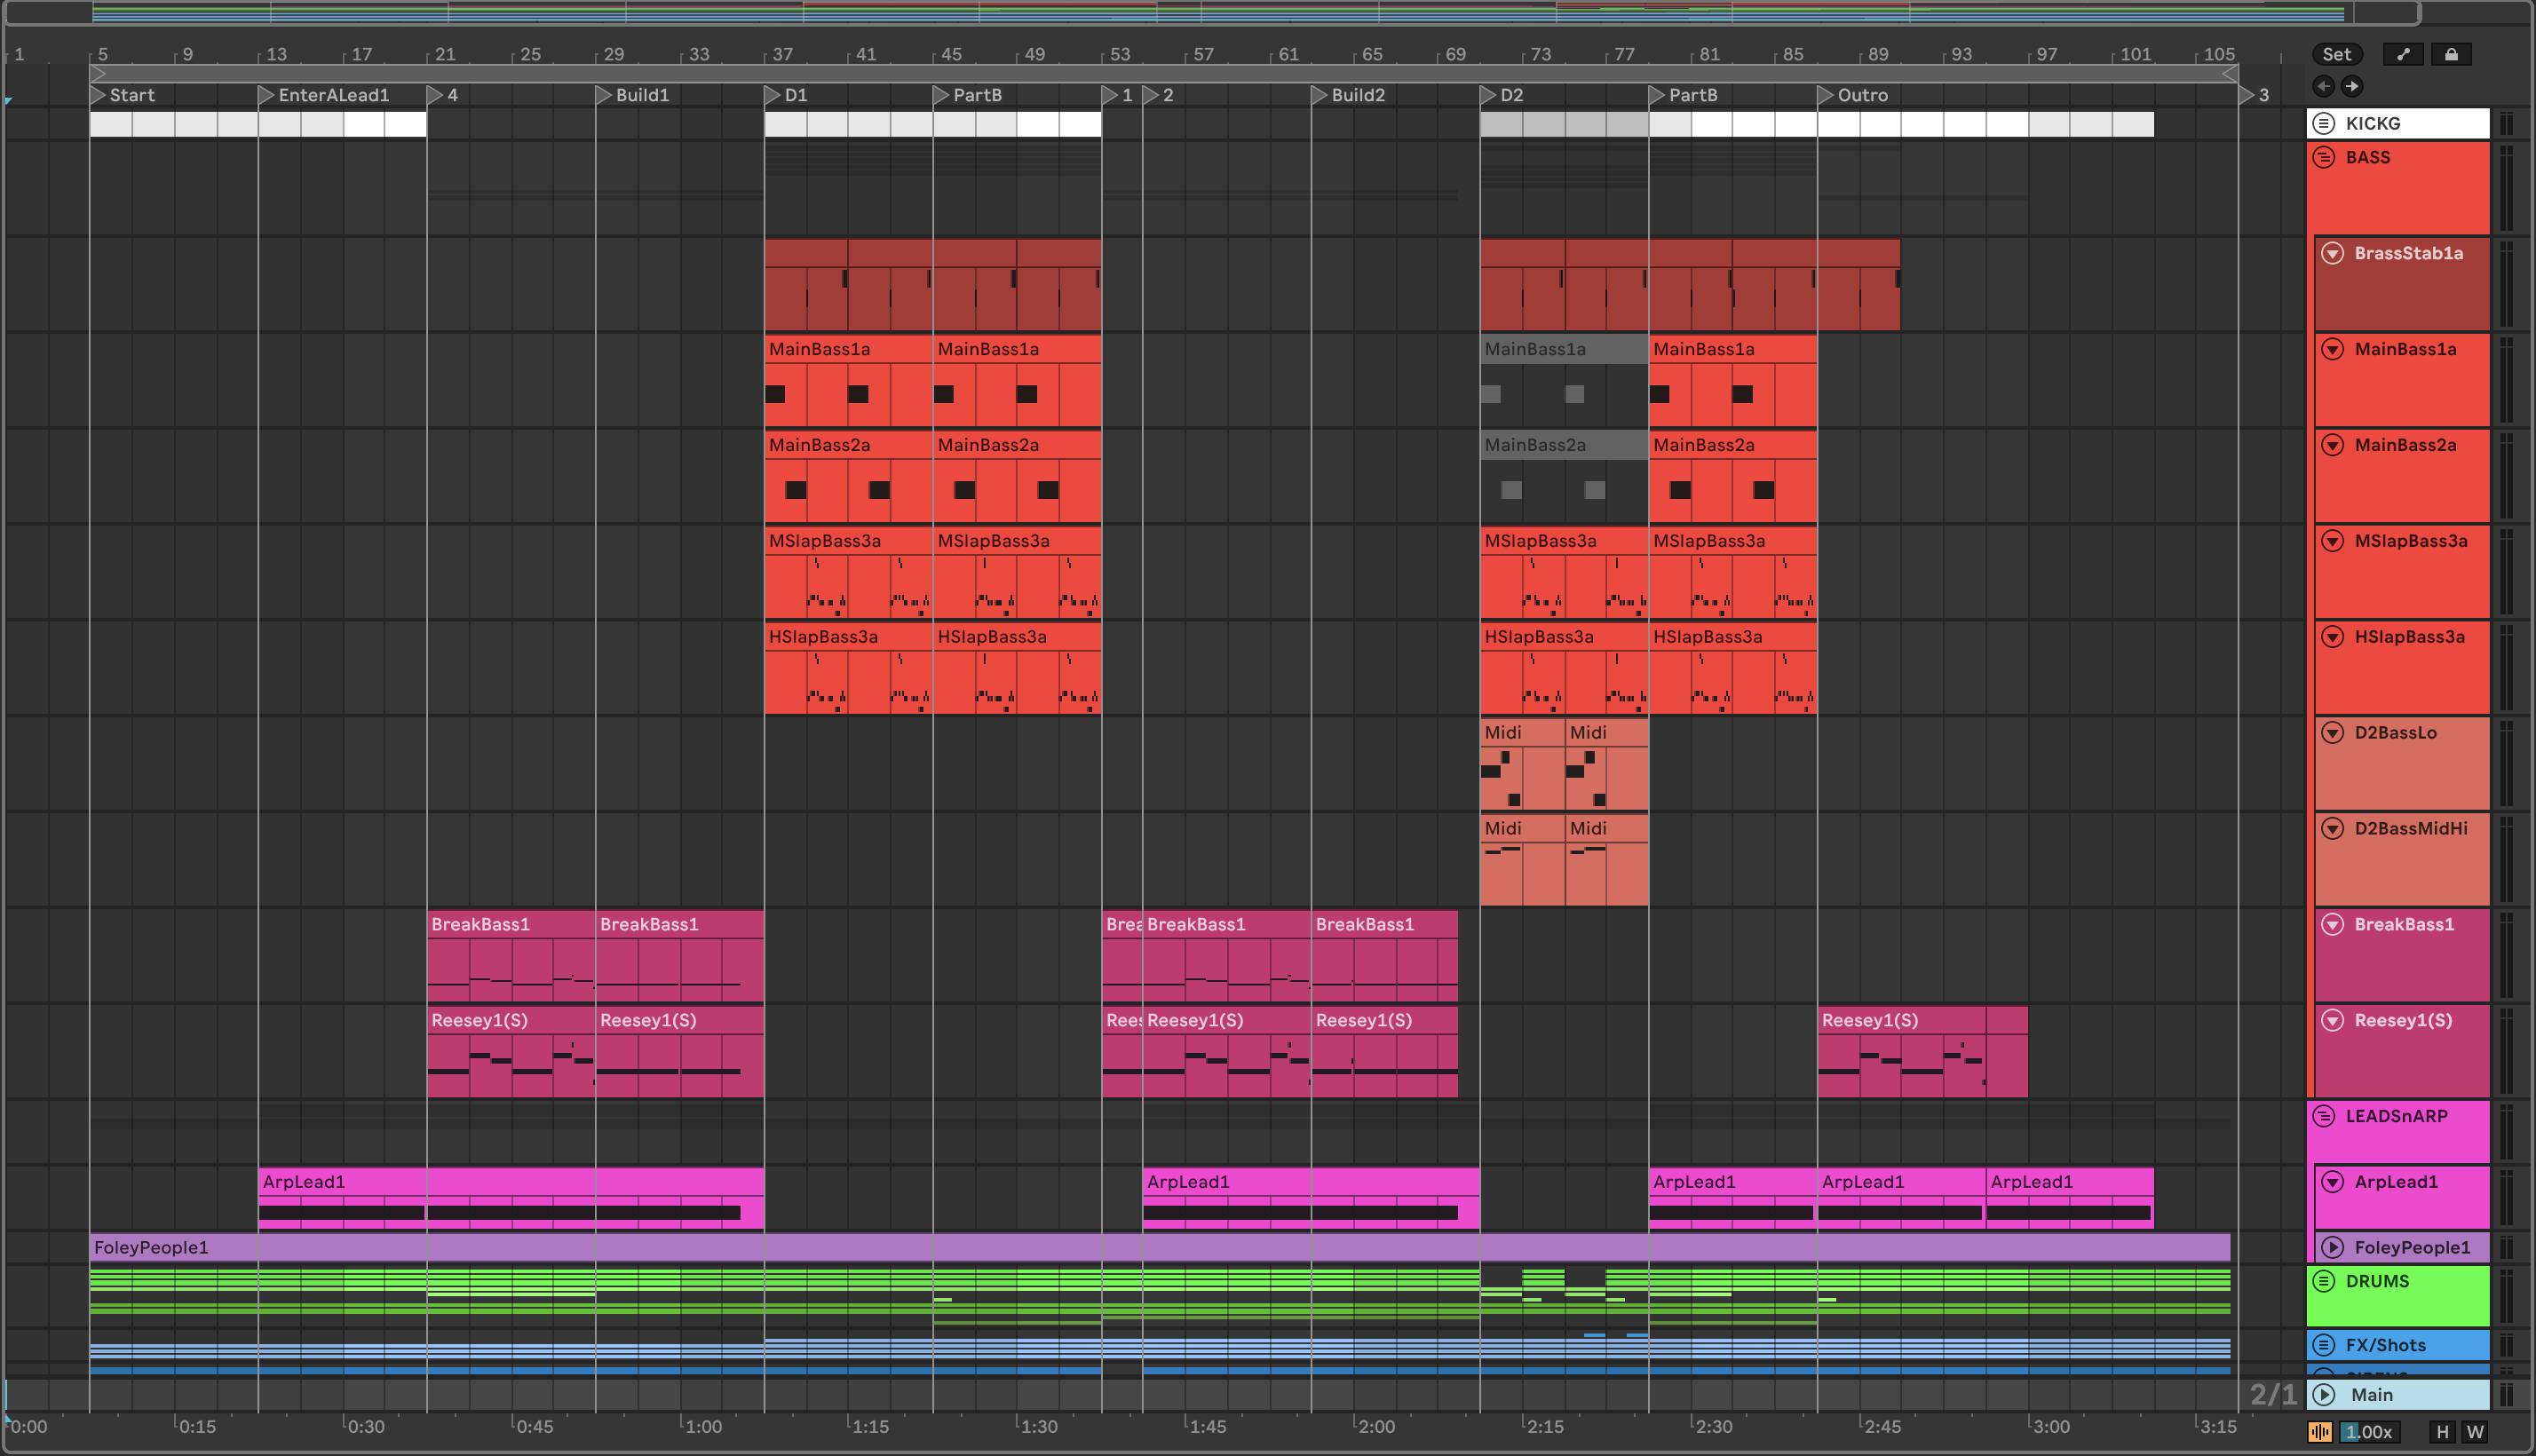Jump to the previous locator

(2323, 86)
